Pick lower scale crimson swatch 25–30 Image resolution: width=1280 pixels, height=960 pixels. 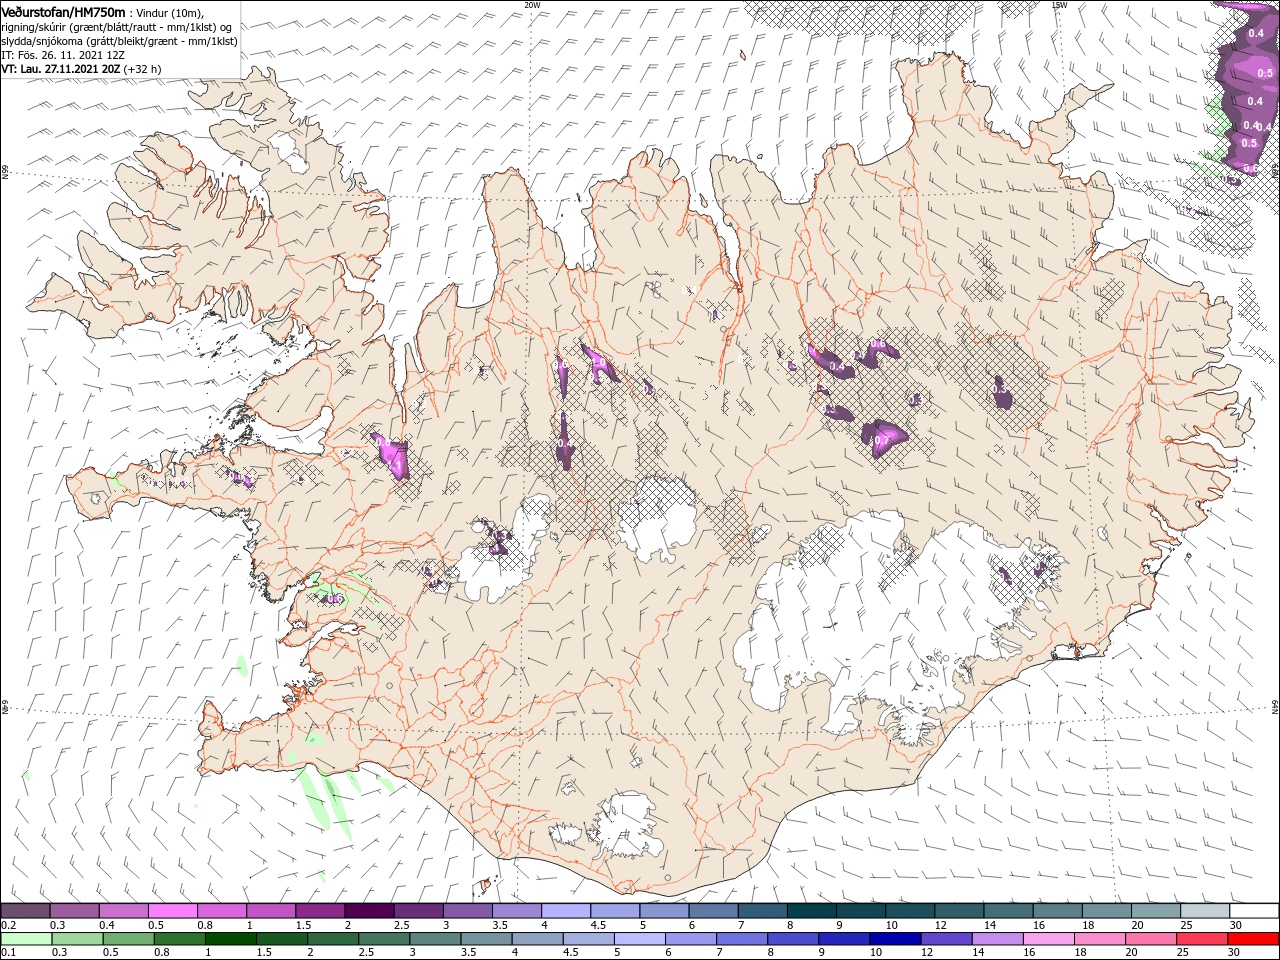[1200, 938]
